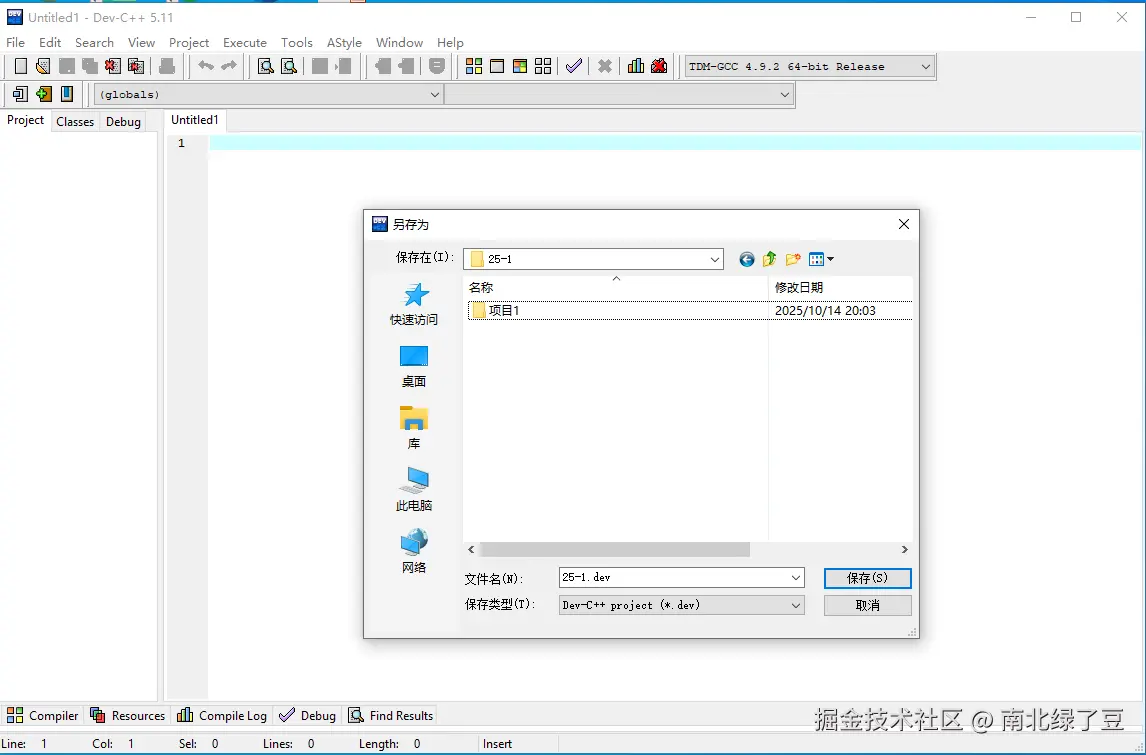Select 桌面 in the dialog places bar
Screen dimensions: 1146x755
coord(414,366)
